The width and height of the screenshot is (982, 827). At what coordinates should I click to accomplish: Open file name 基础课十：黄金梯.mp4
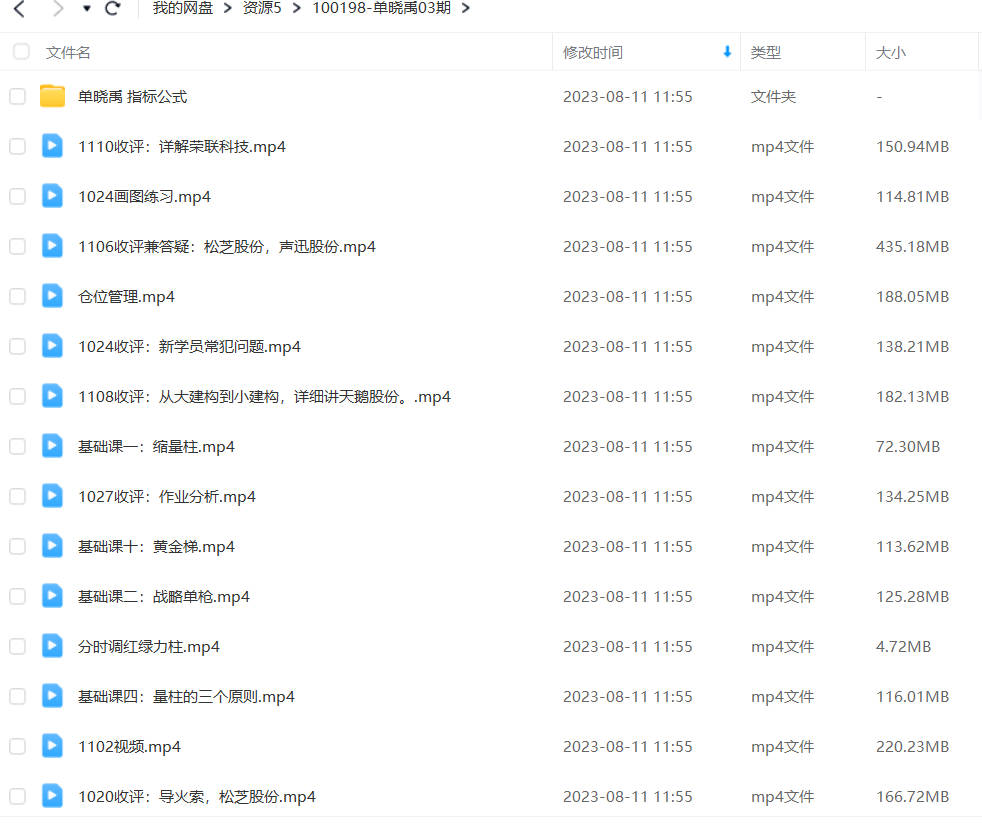point(156,547)
